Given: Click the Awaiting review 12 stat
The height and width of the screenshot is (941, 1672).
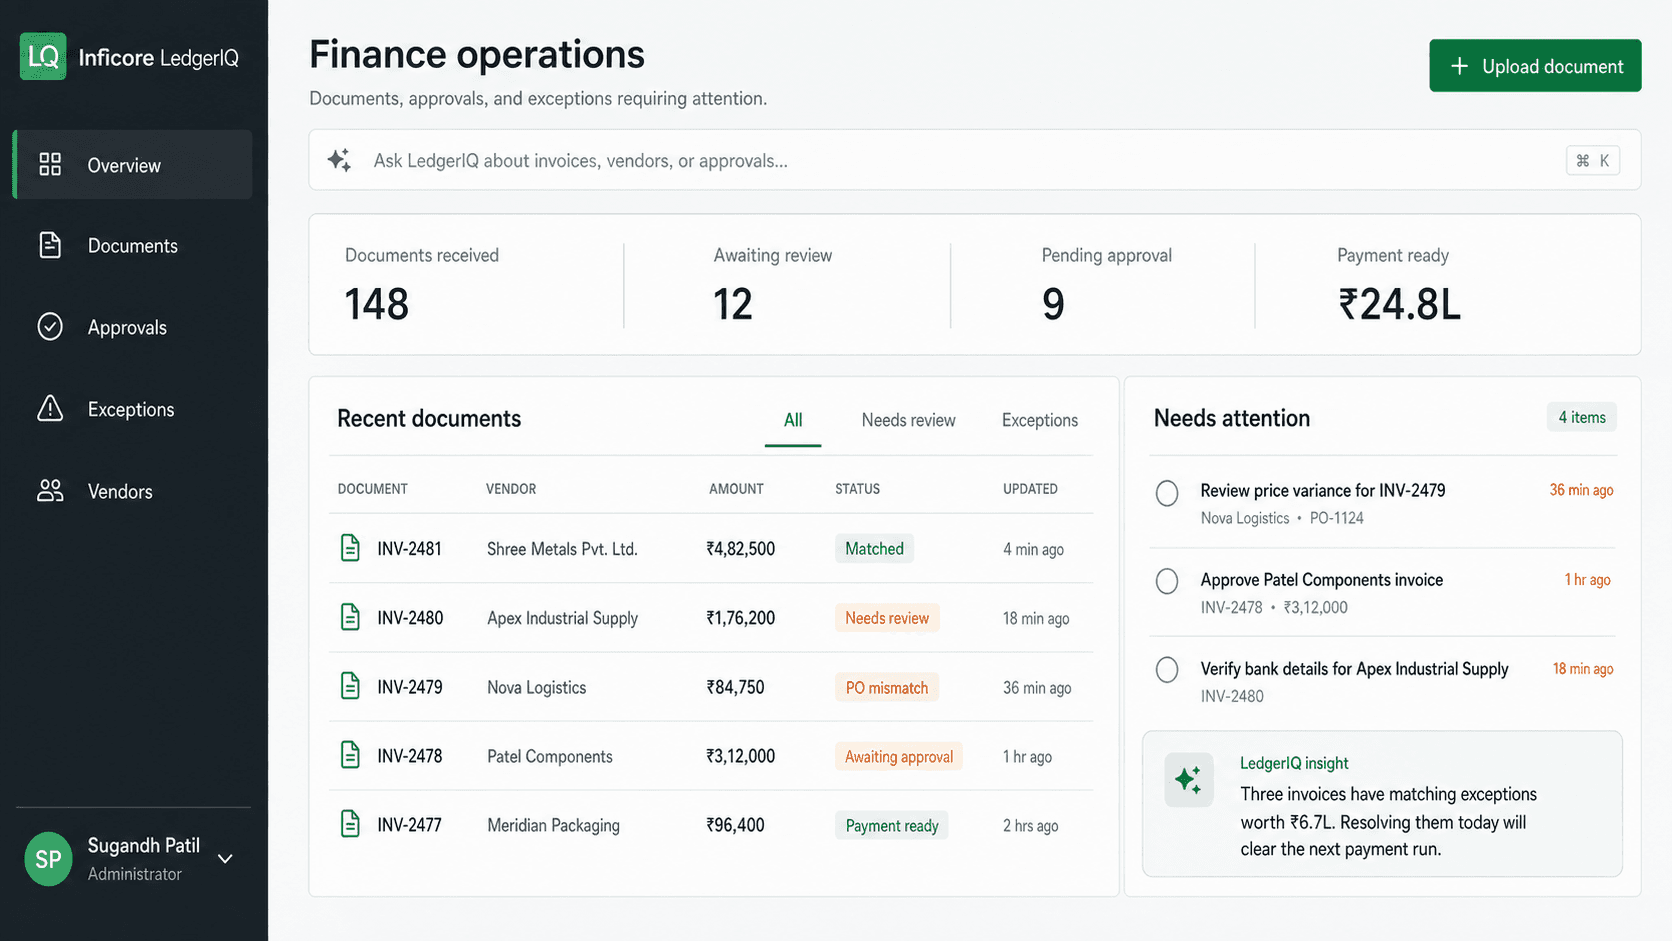Looking at the screenshot, I should point(773,285).
